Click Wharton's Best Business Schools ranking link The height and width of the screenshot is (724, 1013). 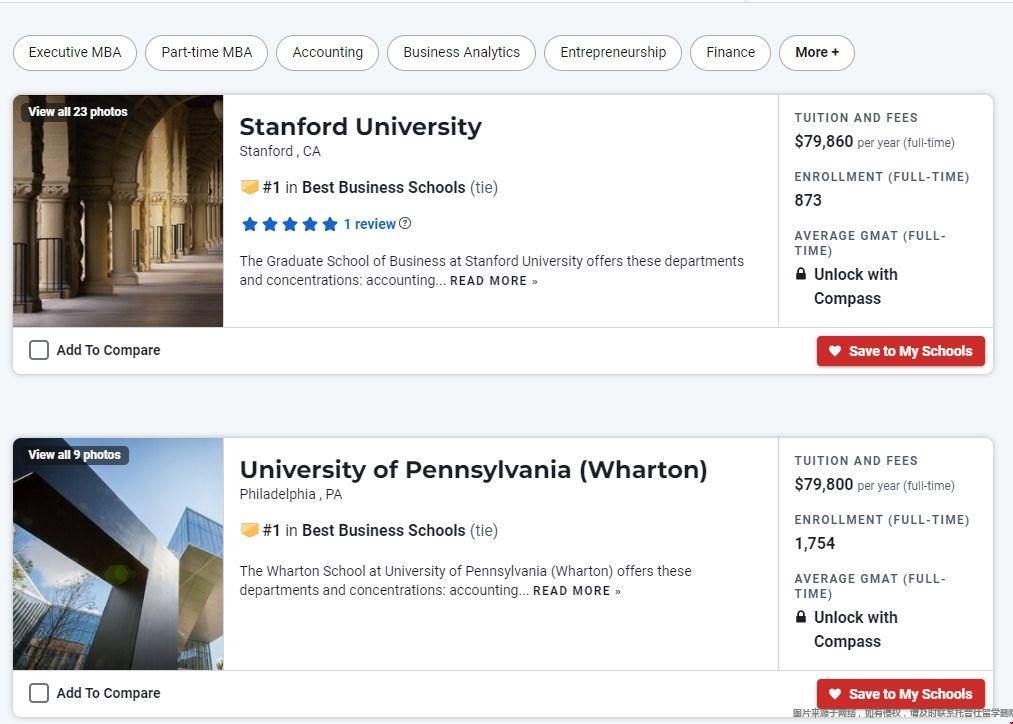[x=384, y=530]
